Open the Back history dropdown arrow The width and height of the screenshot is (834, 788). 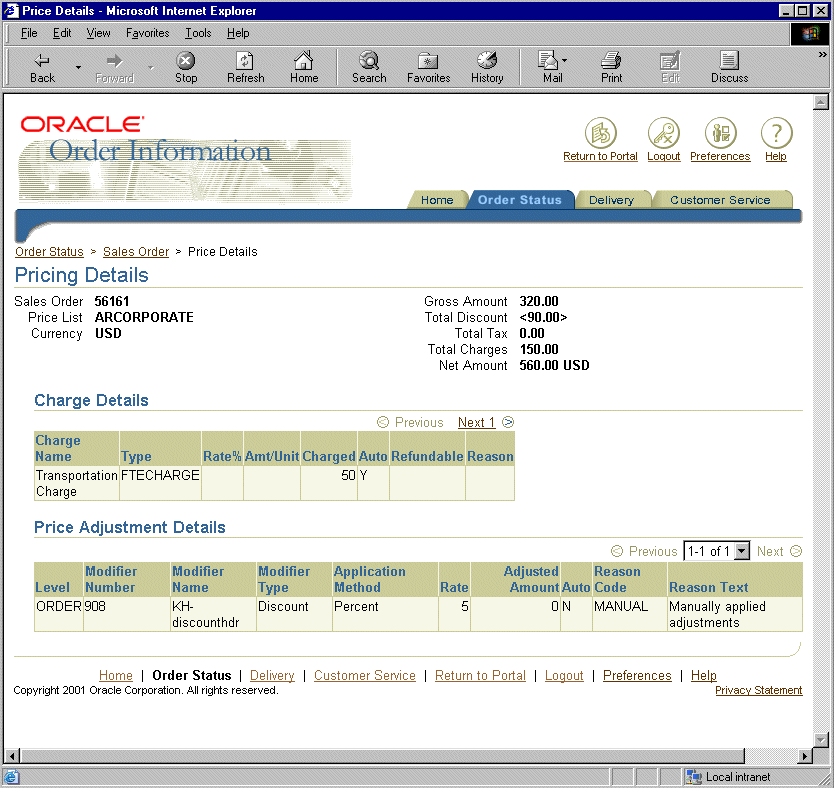78,68
